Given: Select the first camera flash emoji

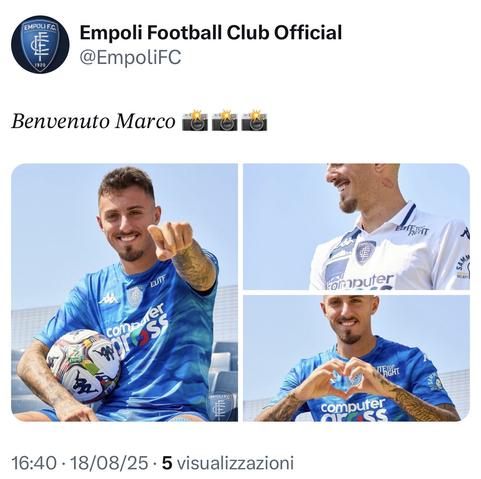Looking at the screenshot, I should [x=195, y=120].
